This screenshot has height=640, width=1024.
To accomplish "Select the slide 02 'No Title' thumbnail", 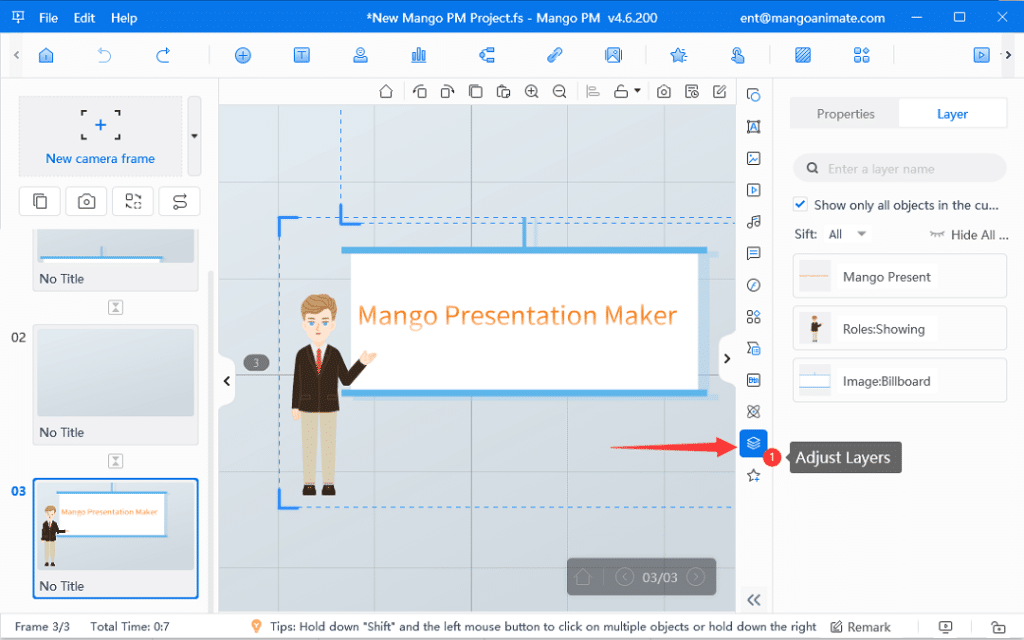I will [116, 372].
